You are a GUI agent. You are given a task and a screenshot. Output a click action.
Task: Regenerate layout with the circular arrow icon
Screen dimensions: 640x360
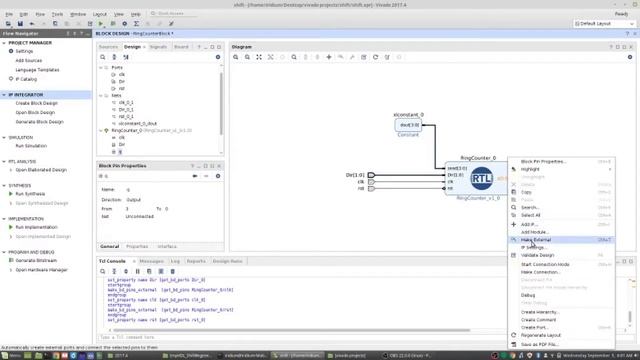(x=376, y=57)
